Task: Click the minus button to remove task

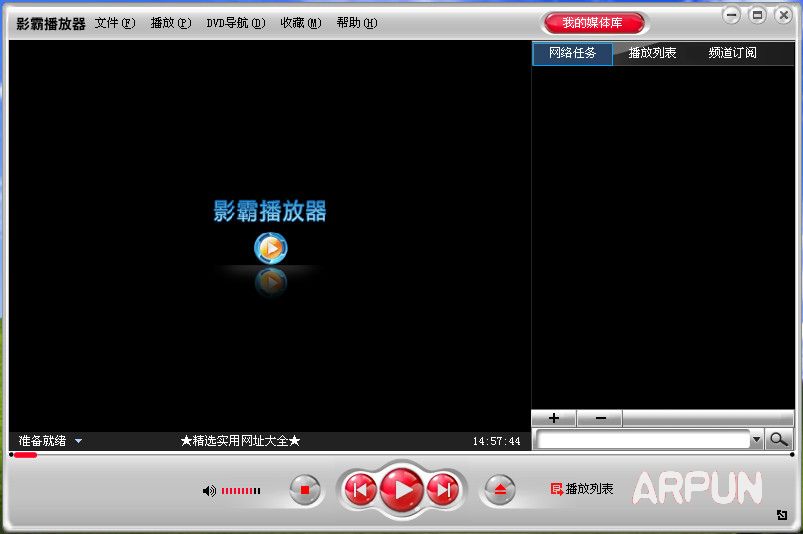Action: tap(600, 418)
